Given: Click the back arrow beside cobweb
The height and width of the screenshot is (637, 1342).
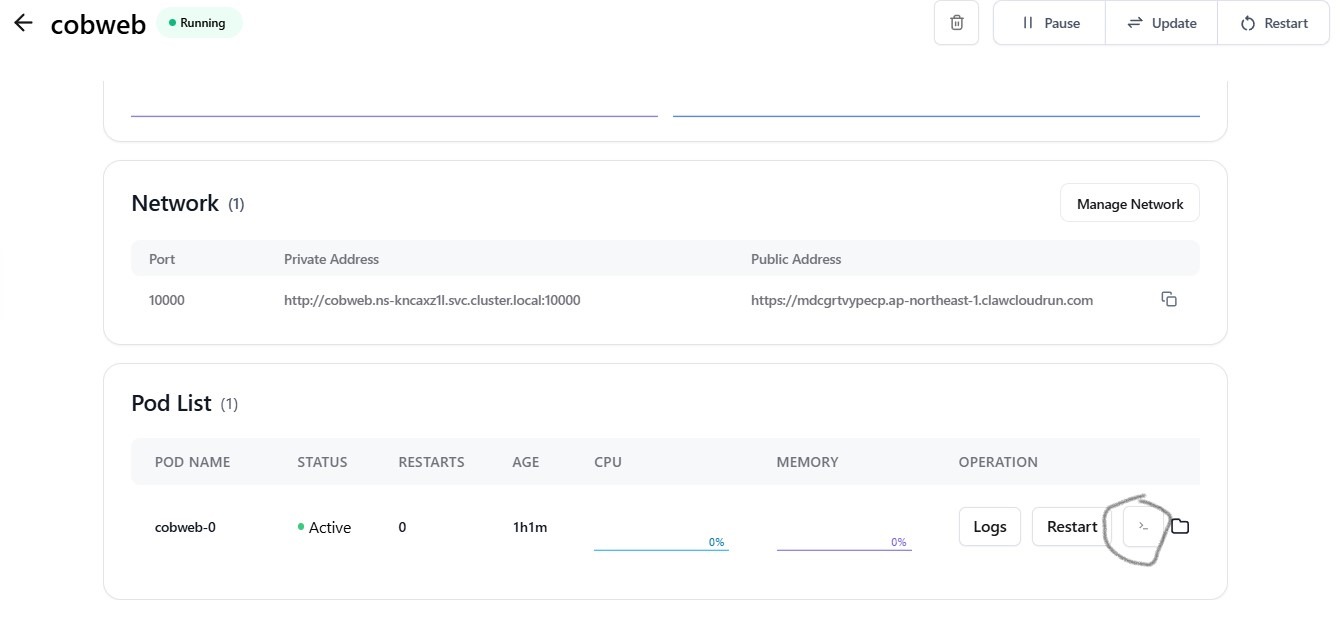Looking at the screenshot, I should click(x=23, y=23).
